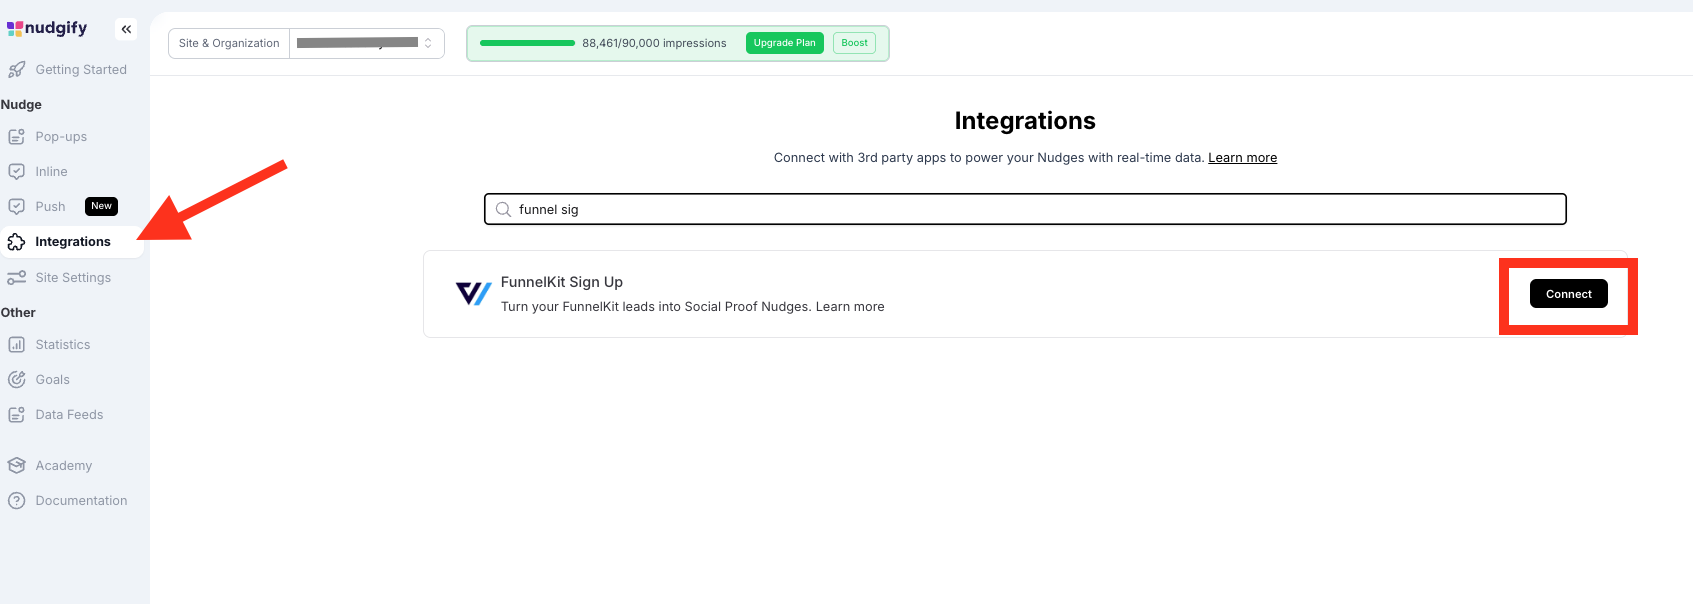Open Academy in the sidebar
This screenshot has width=1693, height=604.
click(x=63, y=466)
